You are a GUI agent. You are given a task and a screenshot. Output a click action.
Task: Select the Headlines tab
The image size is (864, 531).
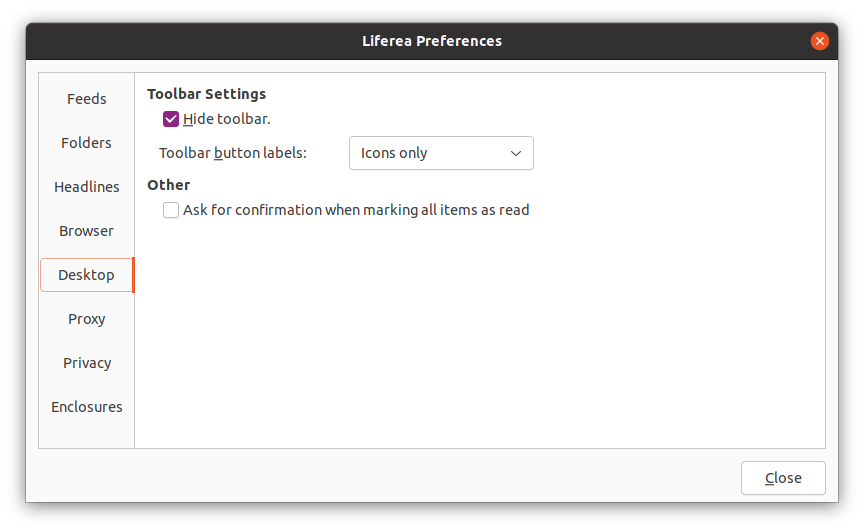[86, 187]
